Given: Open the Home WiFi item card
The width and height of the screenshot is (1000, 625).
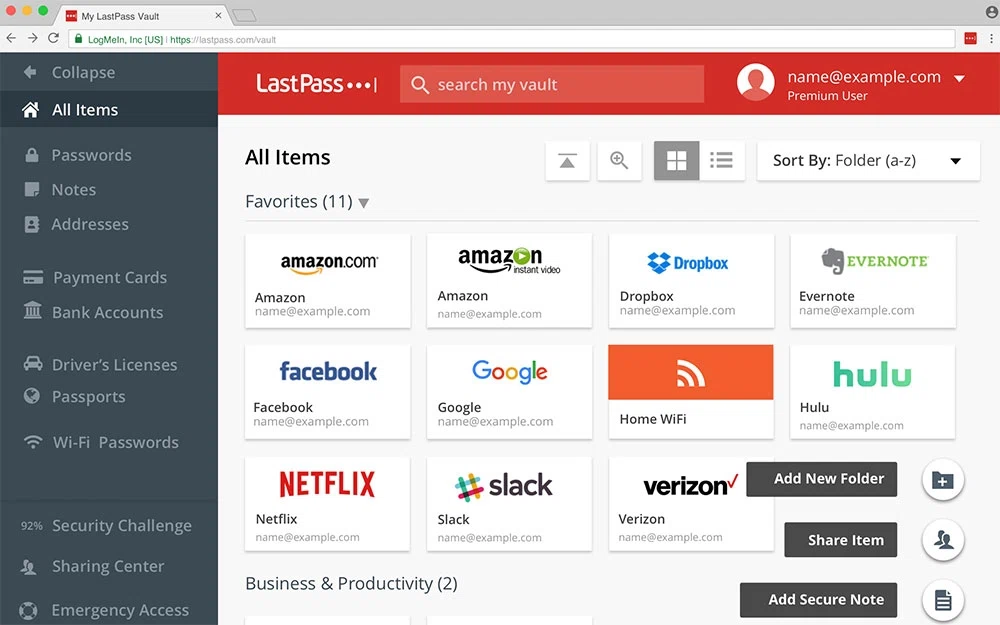Looking at the screenshot, I should coord(691,392).
